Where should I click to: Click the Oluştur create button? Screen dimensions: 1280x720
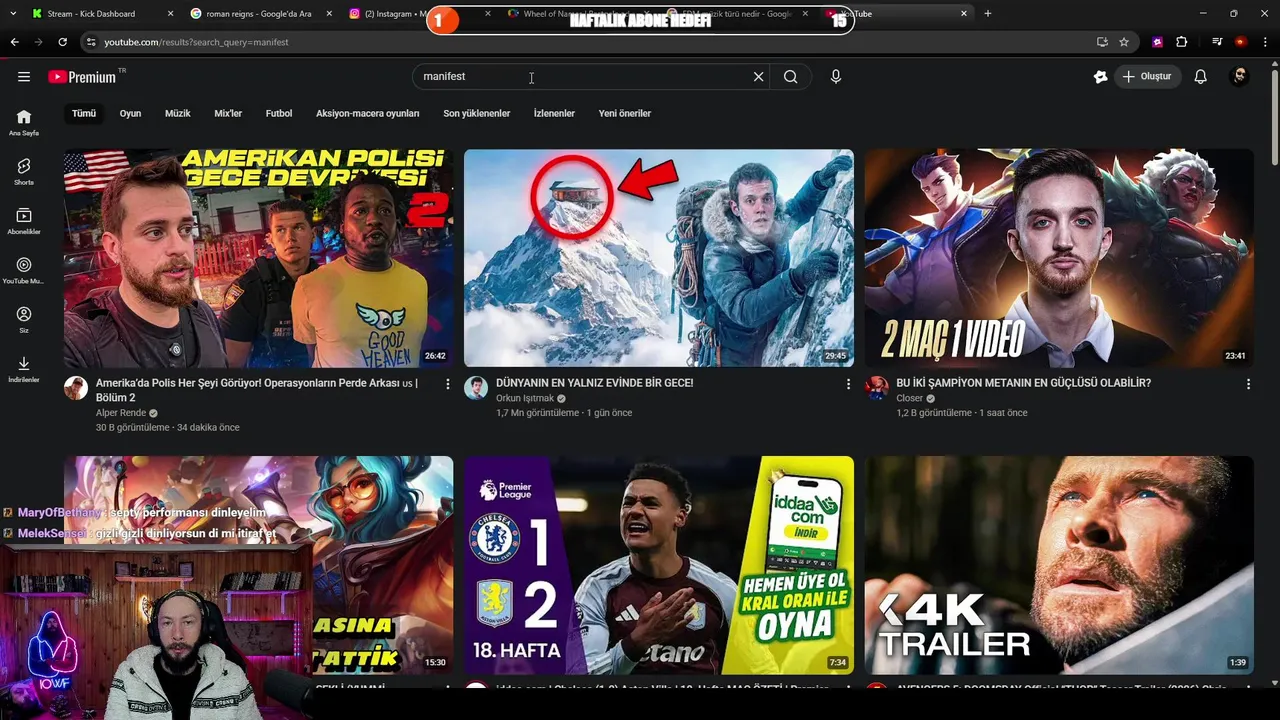tap(1147, 77)
